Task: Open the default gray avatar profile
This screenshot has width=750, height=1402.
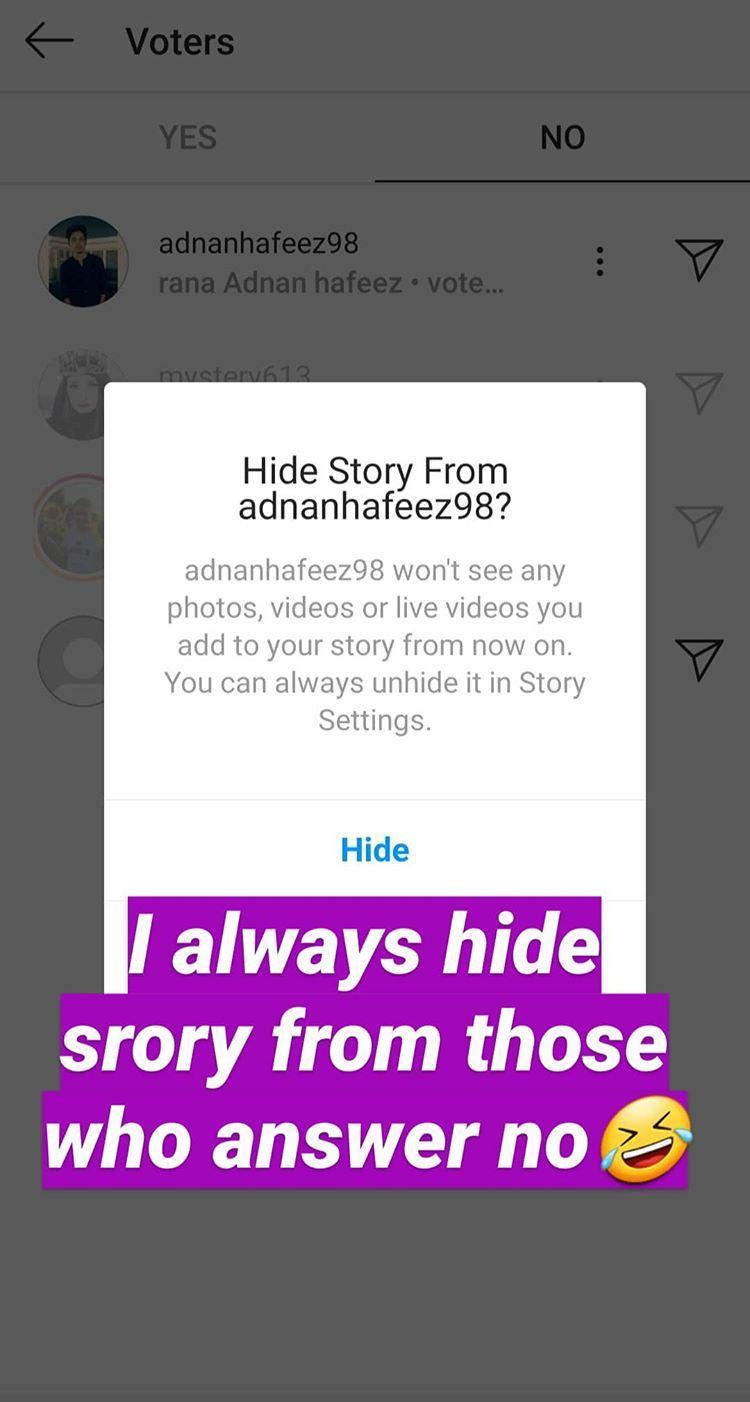Action: pyautogui.click(x=72, y=661)
